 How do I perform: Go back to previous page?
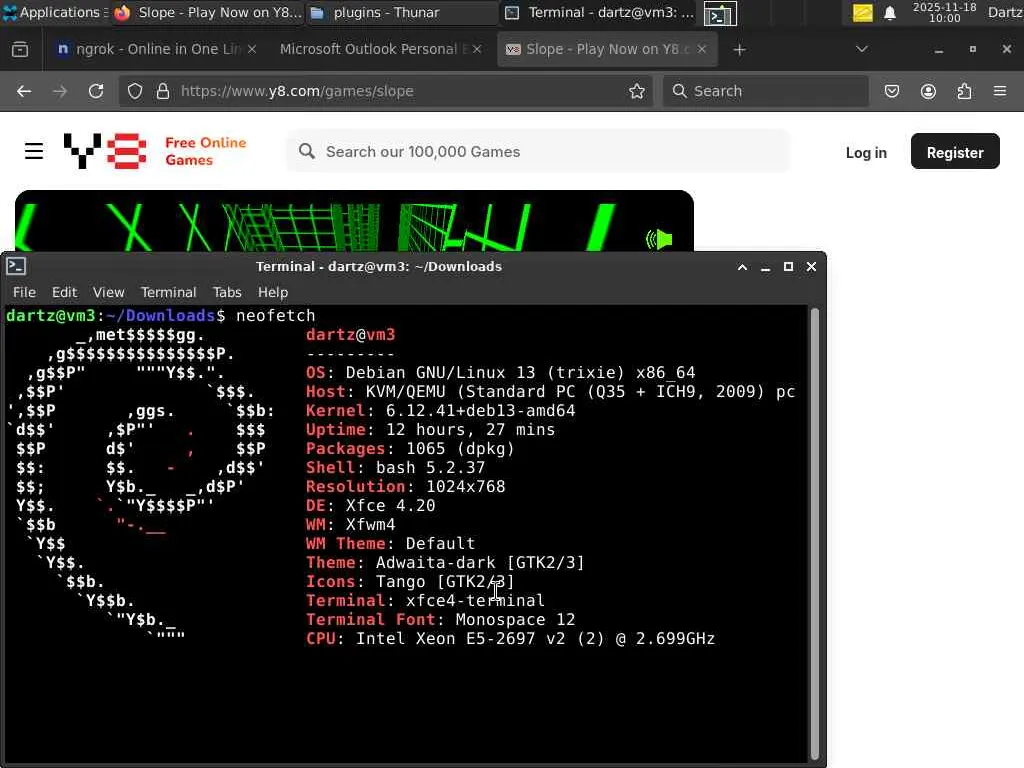(x=24, y=91)
